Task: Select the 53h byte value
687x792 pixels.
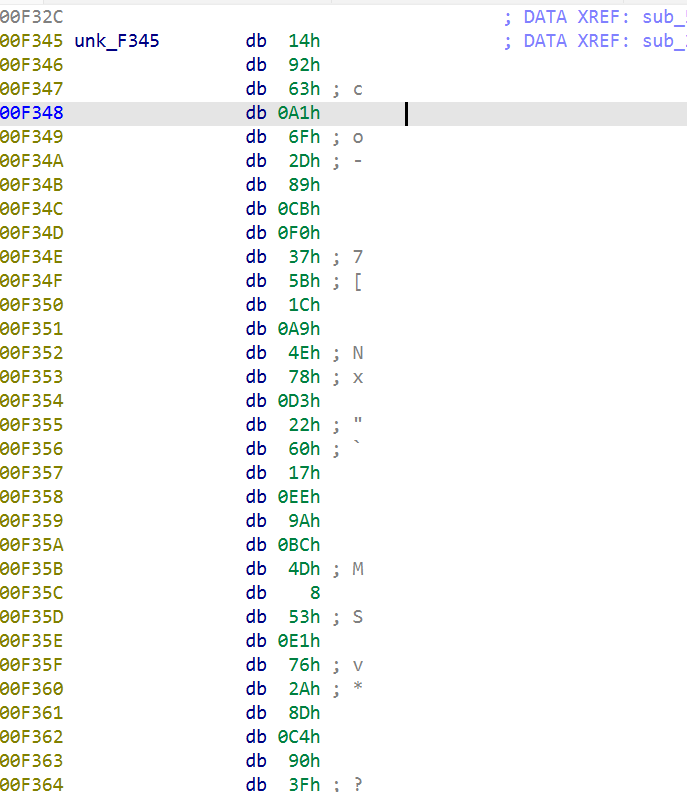Action: point(304,617)
